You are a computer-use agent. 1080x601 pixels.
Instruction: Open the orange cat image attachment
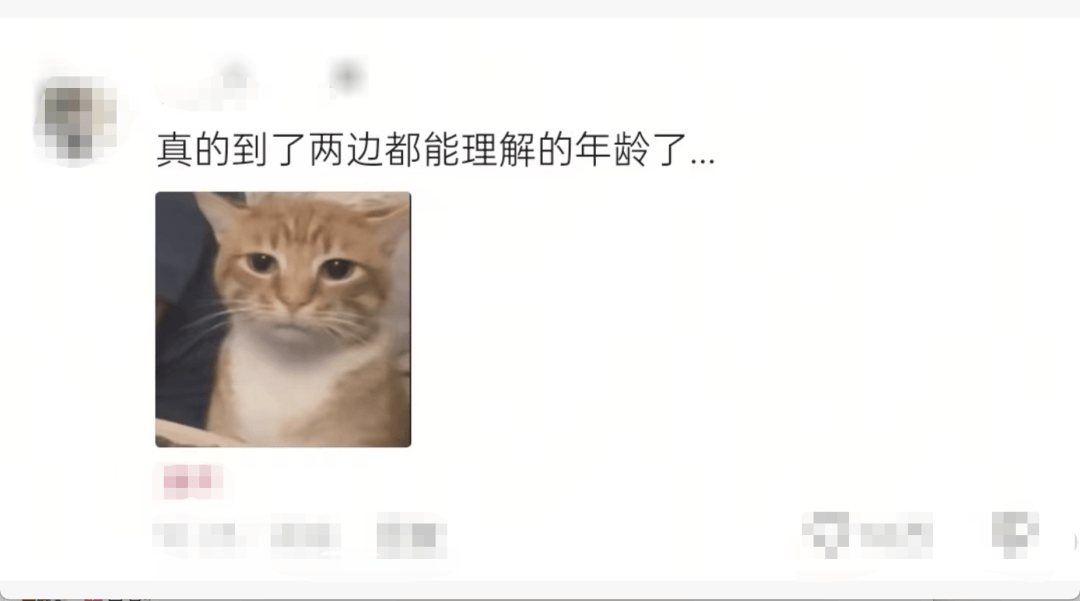(283, 319)
